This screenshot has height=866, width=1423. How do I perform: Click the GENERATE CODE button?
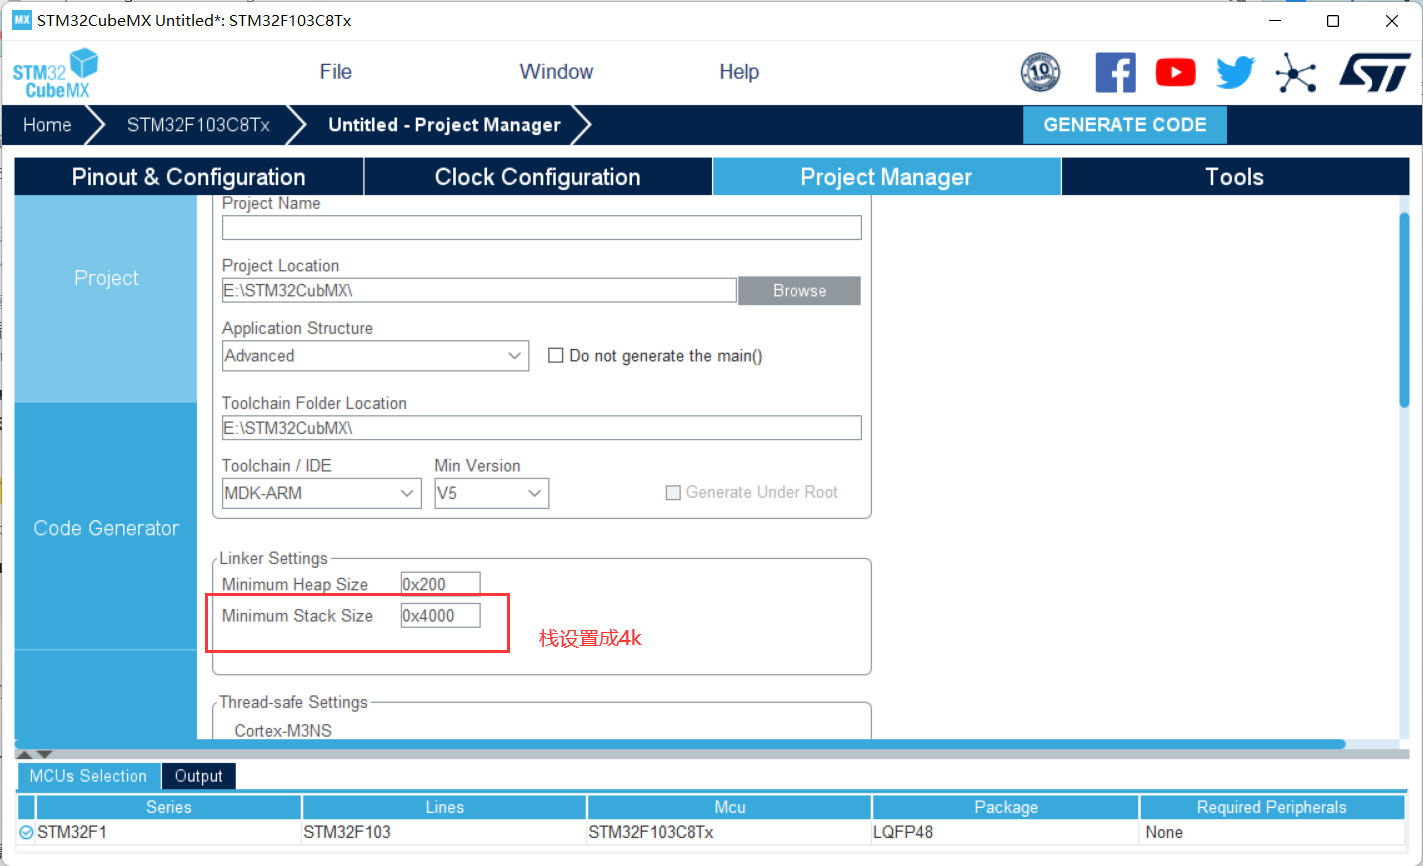1125,125
